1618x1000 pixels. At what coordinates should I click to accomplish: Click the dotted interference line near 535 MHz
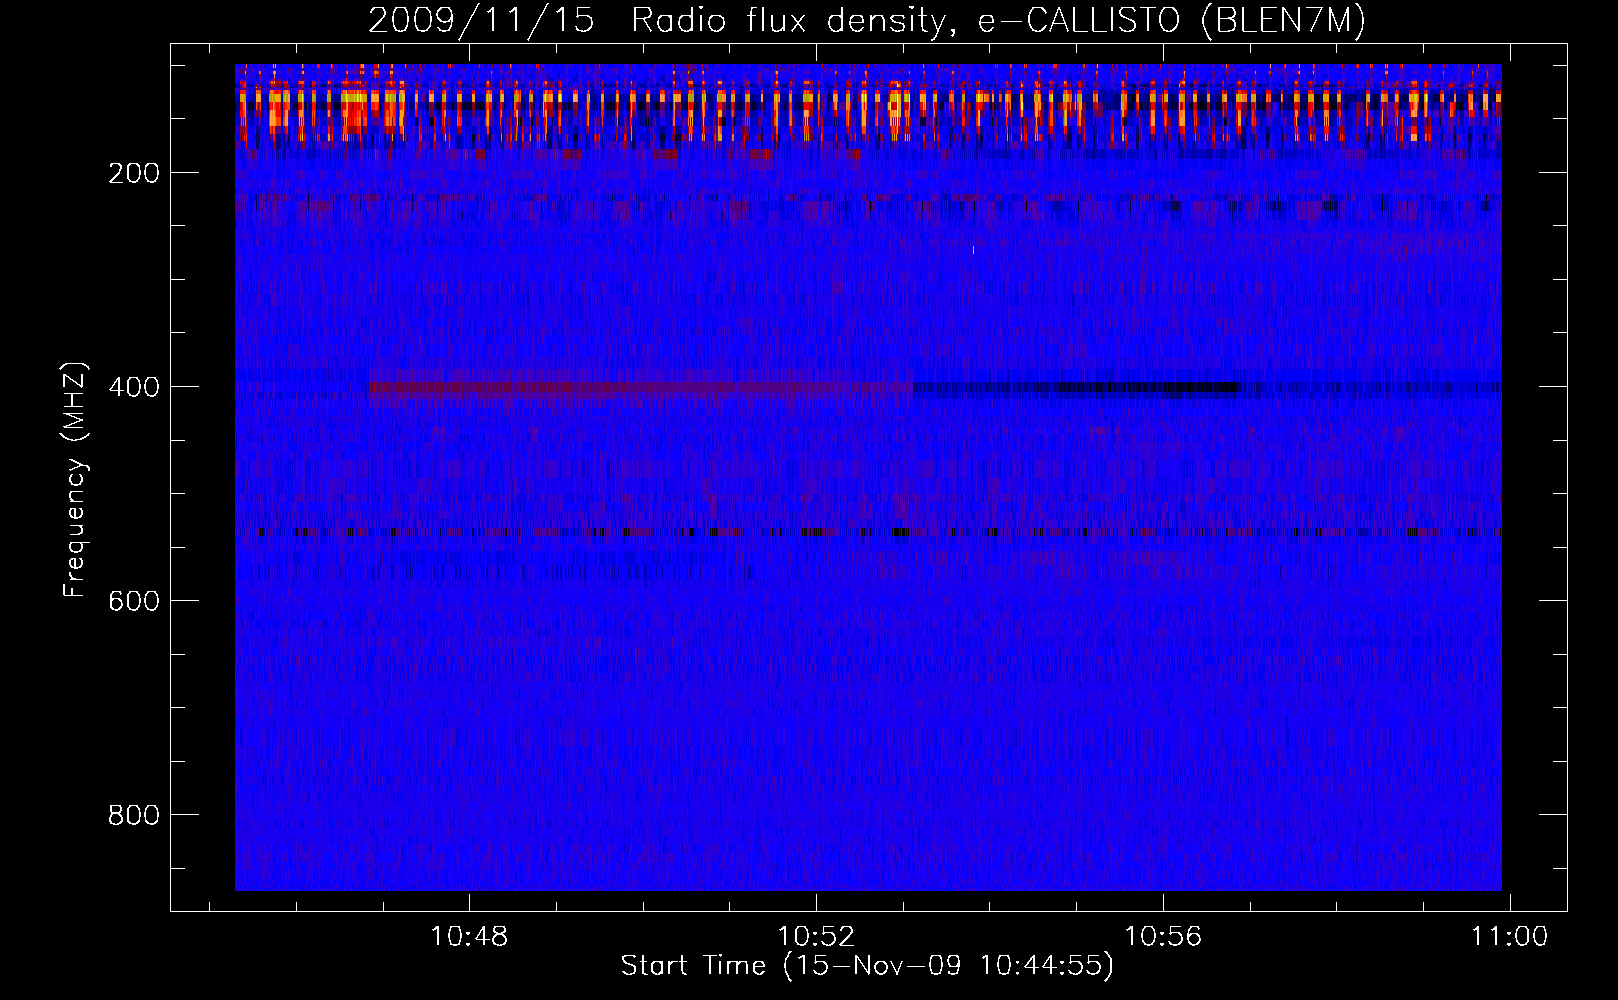click(x=868, y=532)
